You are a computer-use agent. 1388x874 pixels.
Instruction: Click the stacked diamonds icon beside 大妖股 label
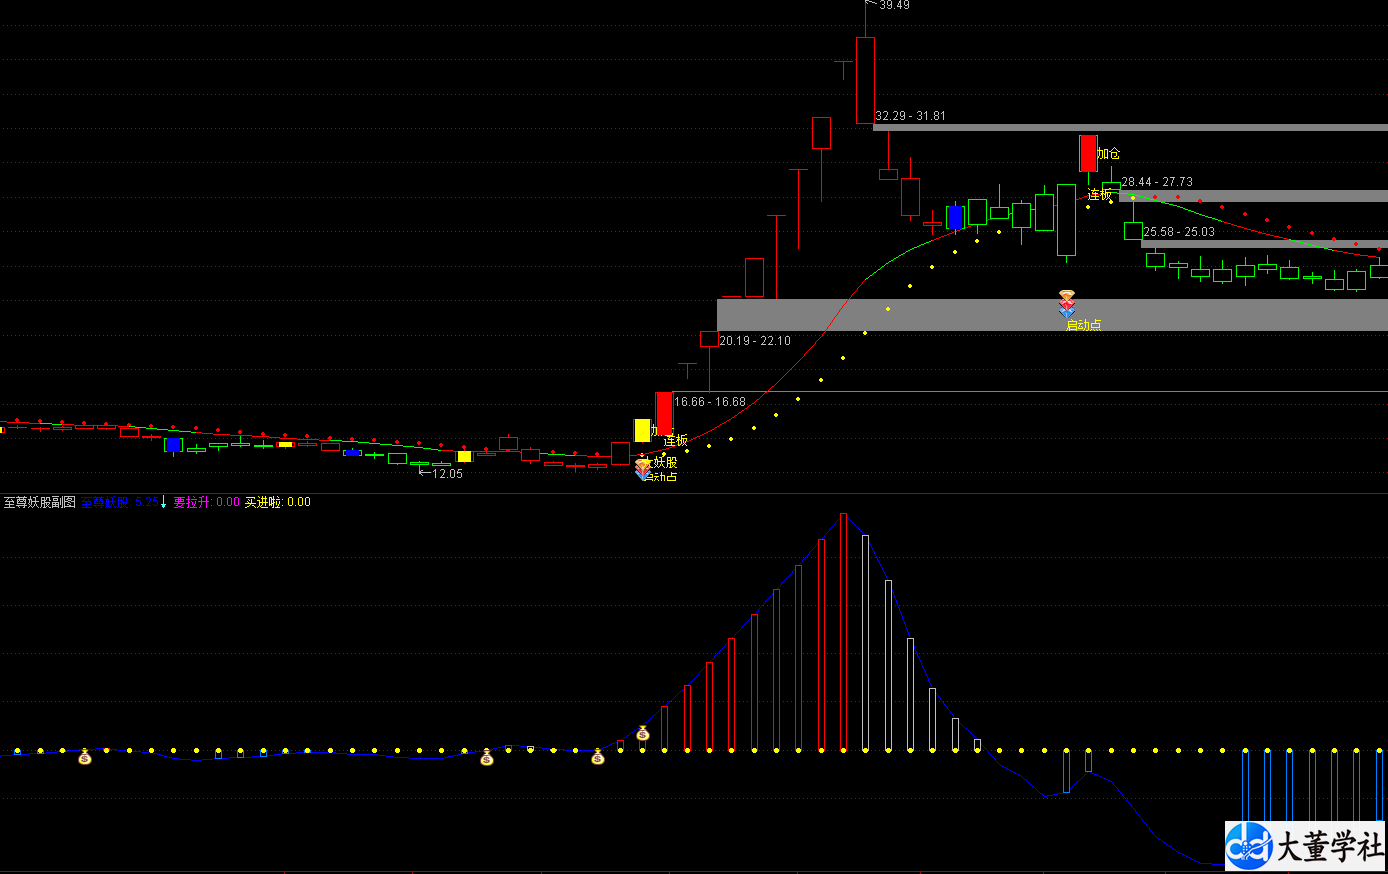(643, 469)
